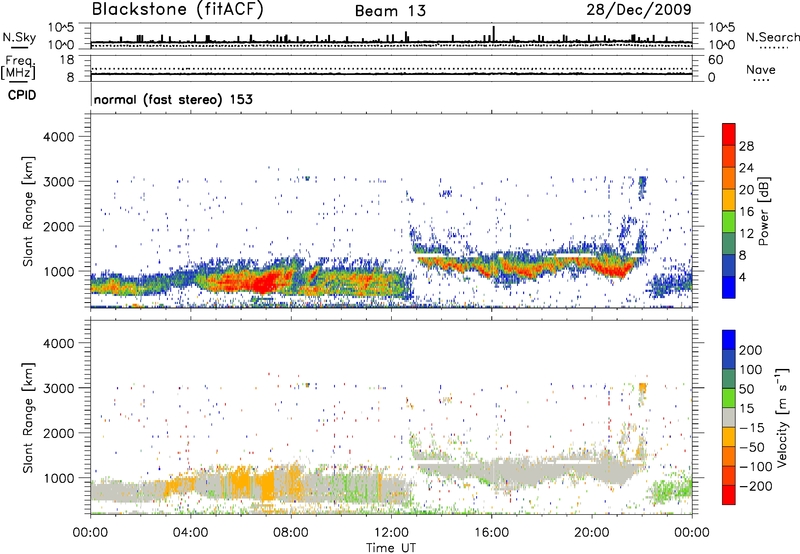The width and height of the screenshot is (800, 554).
Task: Click the '20:00' time axis label
Action: pos(591,533)
